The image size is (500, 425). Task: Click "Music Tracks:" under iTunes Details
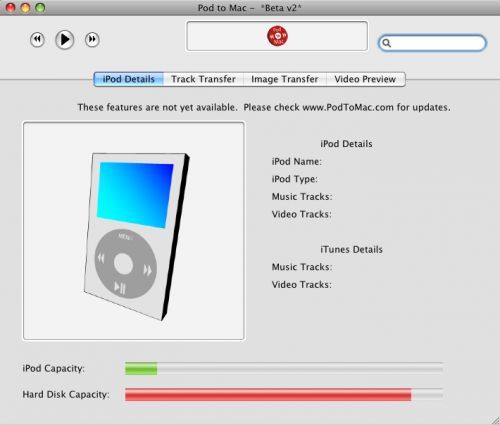click(x=302, y=267)
